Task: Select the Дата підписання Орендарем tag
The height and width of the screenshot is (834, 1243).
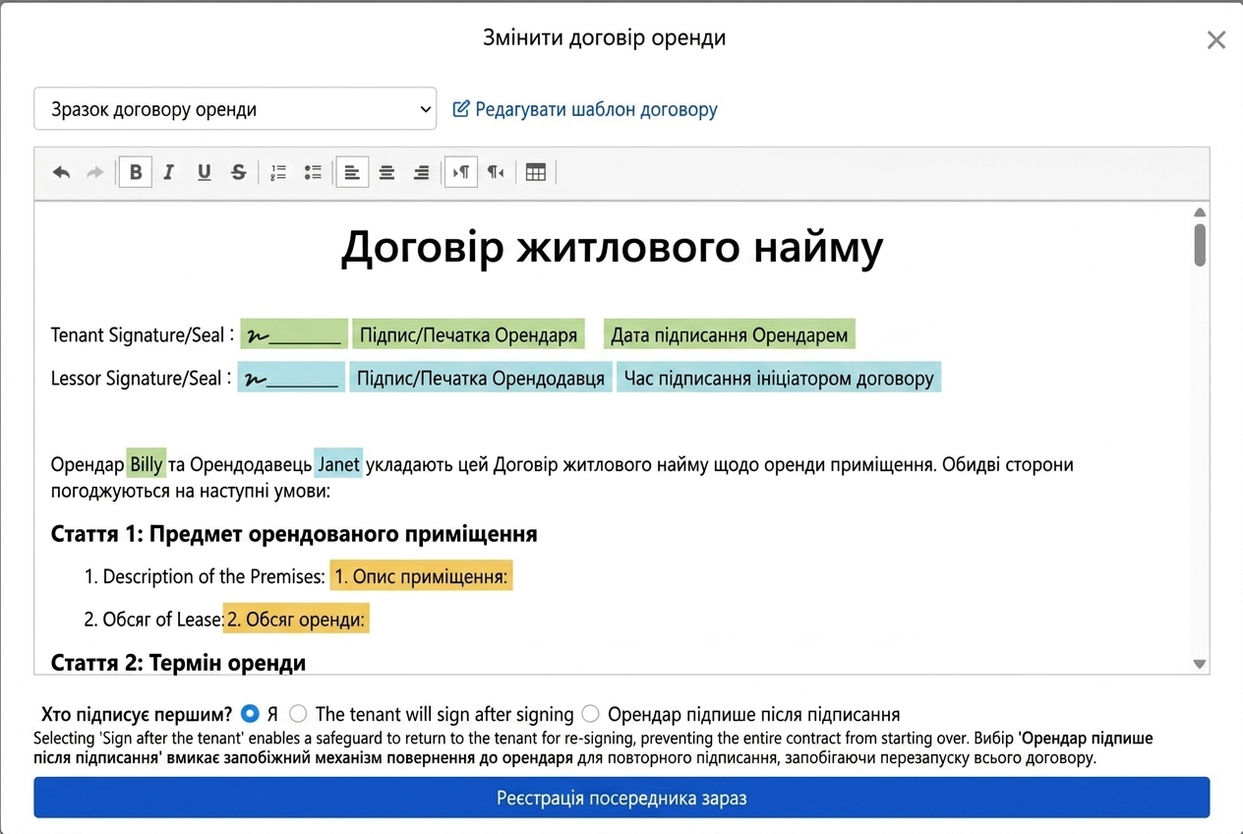Action: [x=729, y=334]
